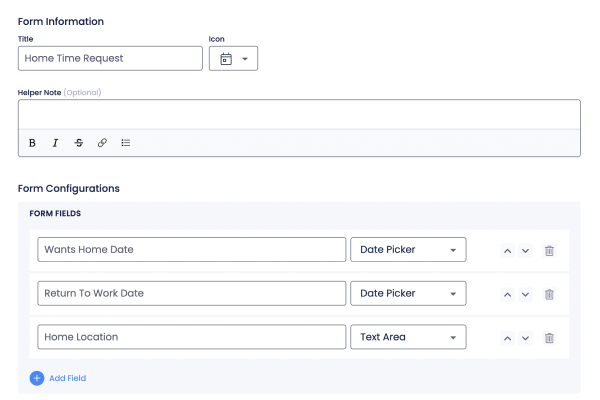Insert a link in helper note
Image resolution: width=600 pixels, height=400 pixels.
(x=102, y=143)
